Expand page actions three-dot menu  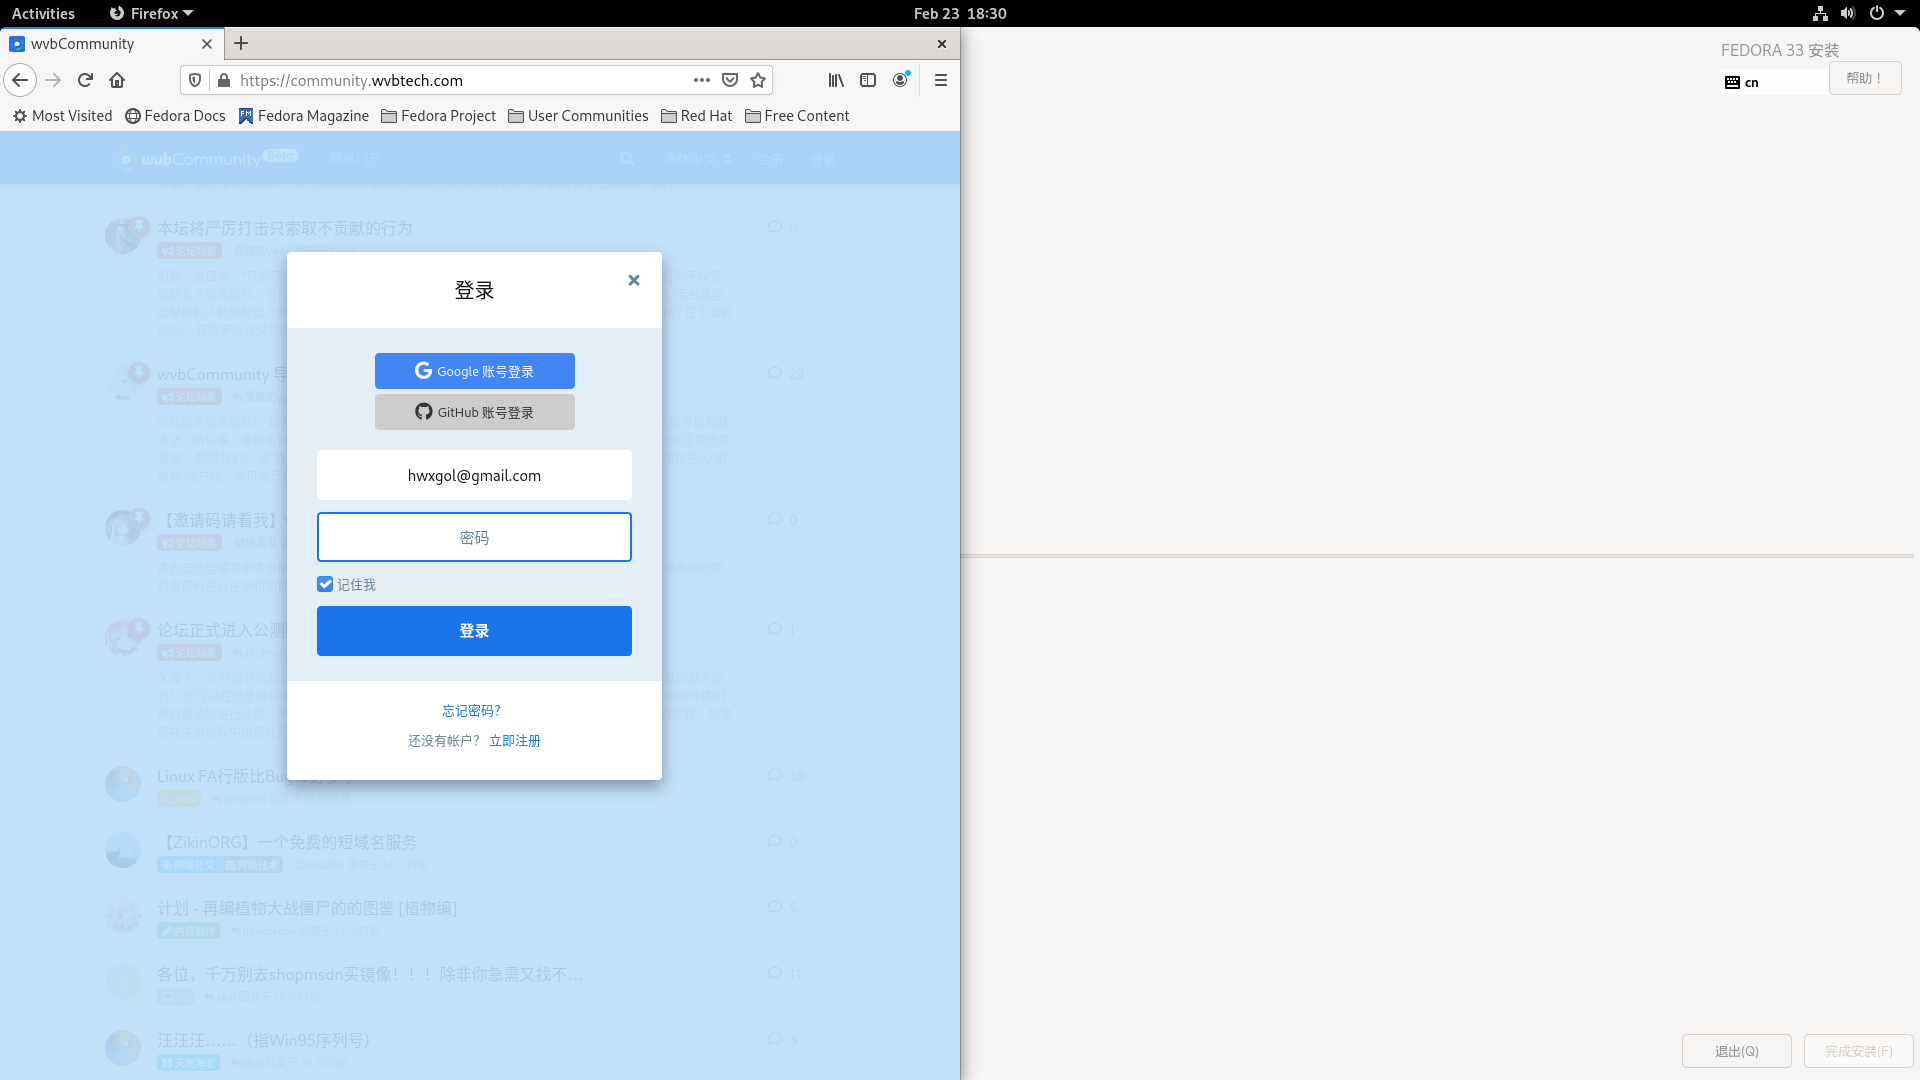[x=702, y=80]
